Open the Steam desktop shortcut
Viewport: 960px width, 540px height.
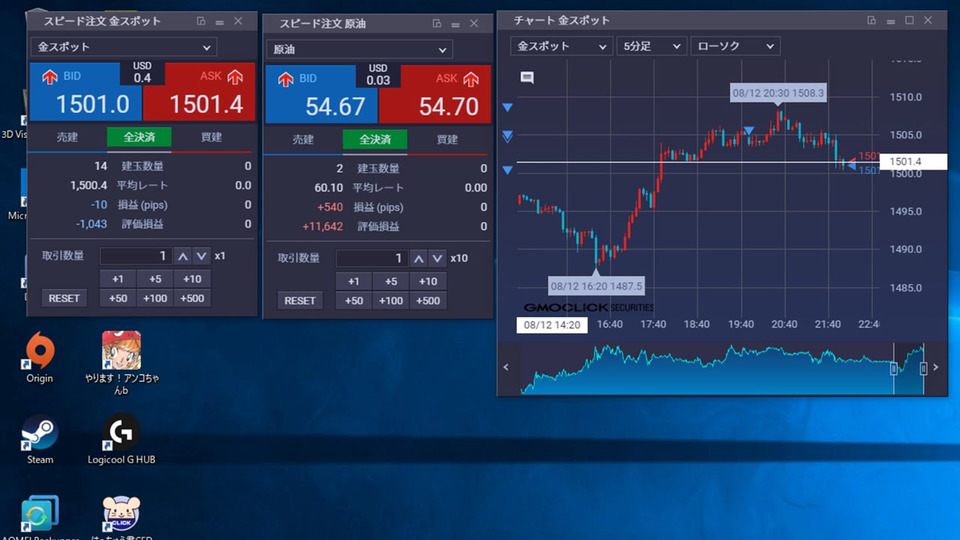coord(40,439)
